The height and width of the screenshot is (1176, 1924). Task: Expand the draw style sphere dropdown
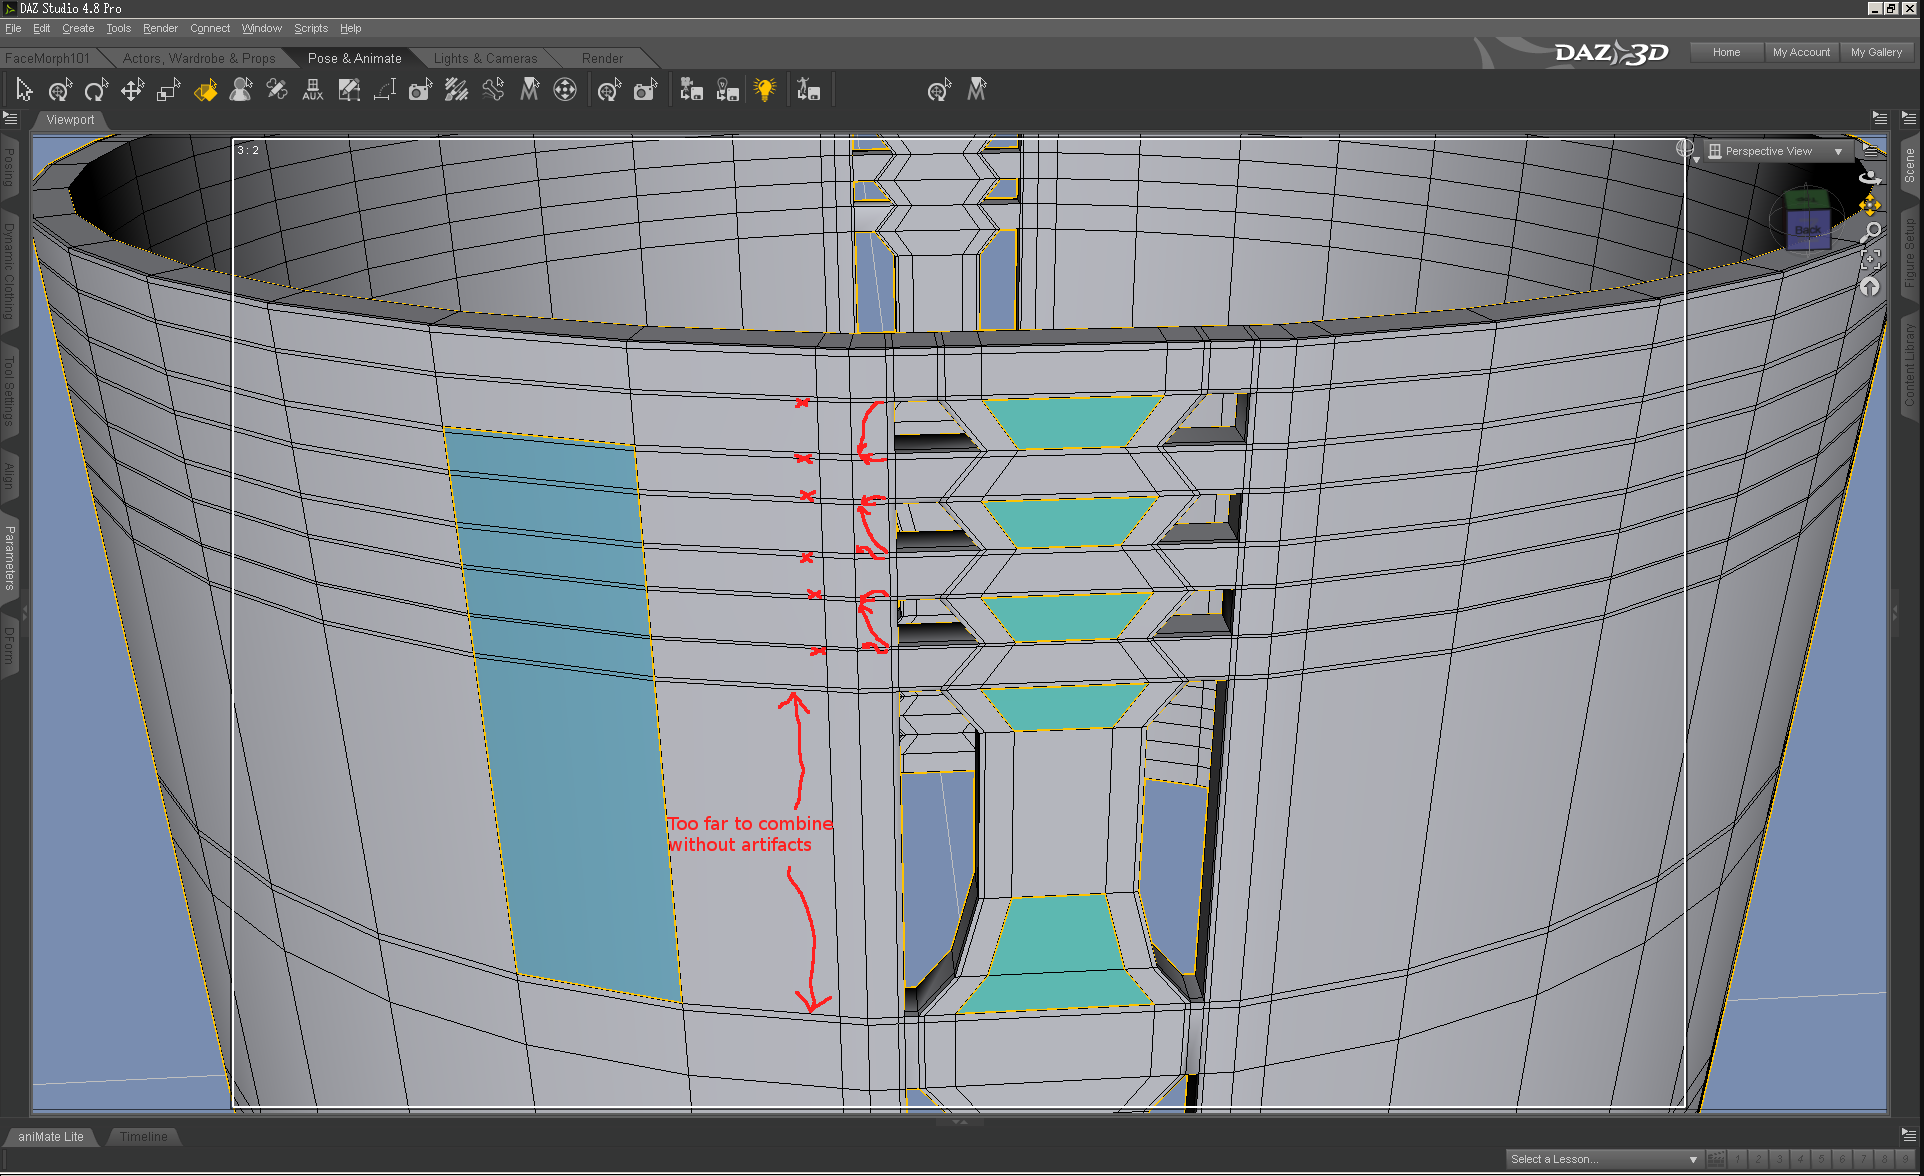(1688, 151)
